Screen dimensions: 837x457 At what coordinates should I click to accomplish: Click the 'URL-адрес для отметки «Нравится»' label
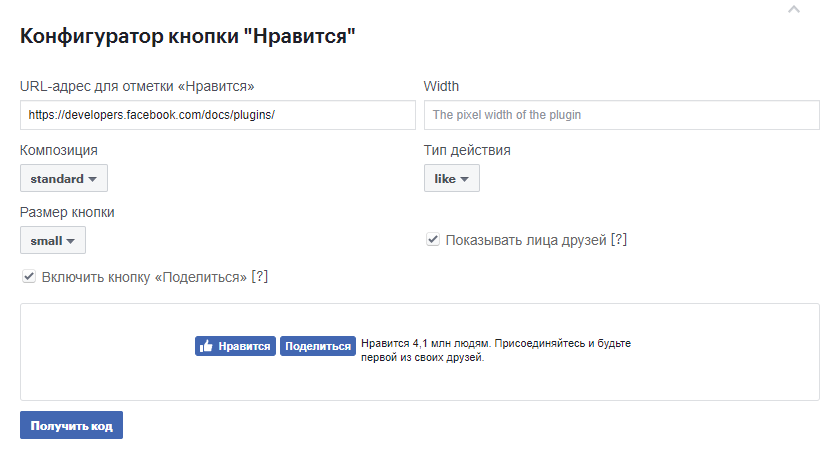pos(137,86)
